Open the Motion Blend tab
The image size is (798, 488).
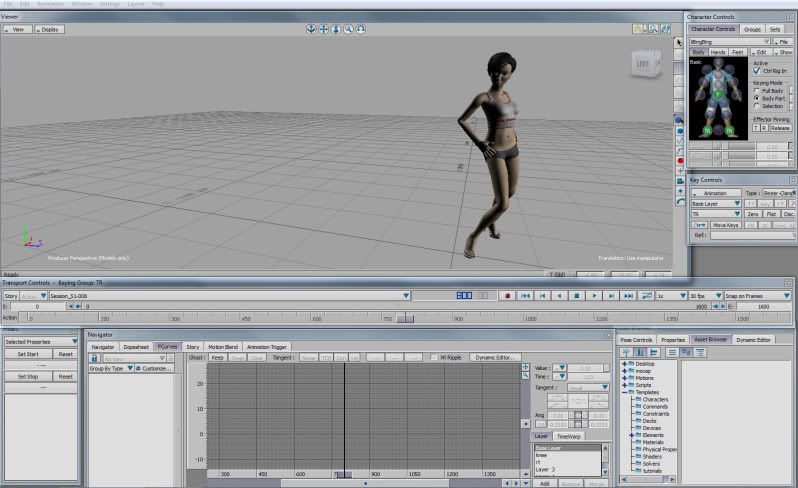click(x=223, y=347)
